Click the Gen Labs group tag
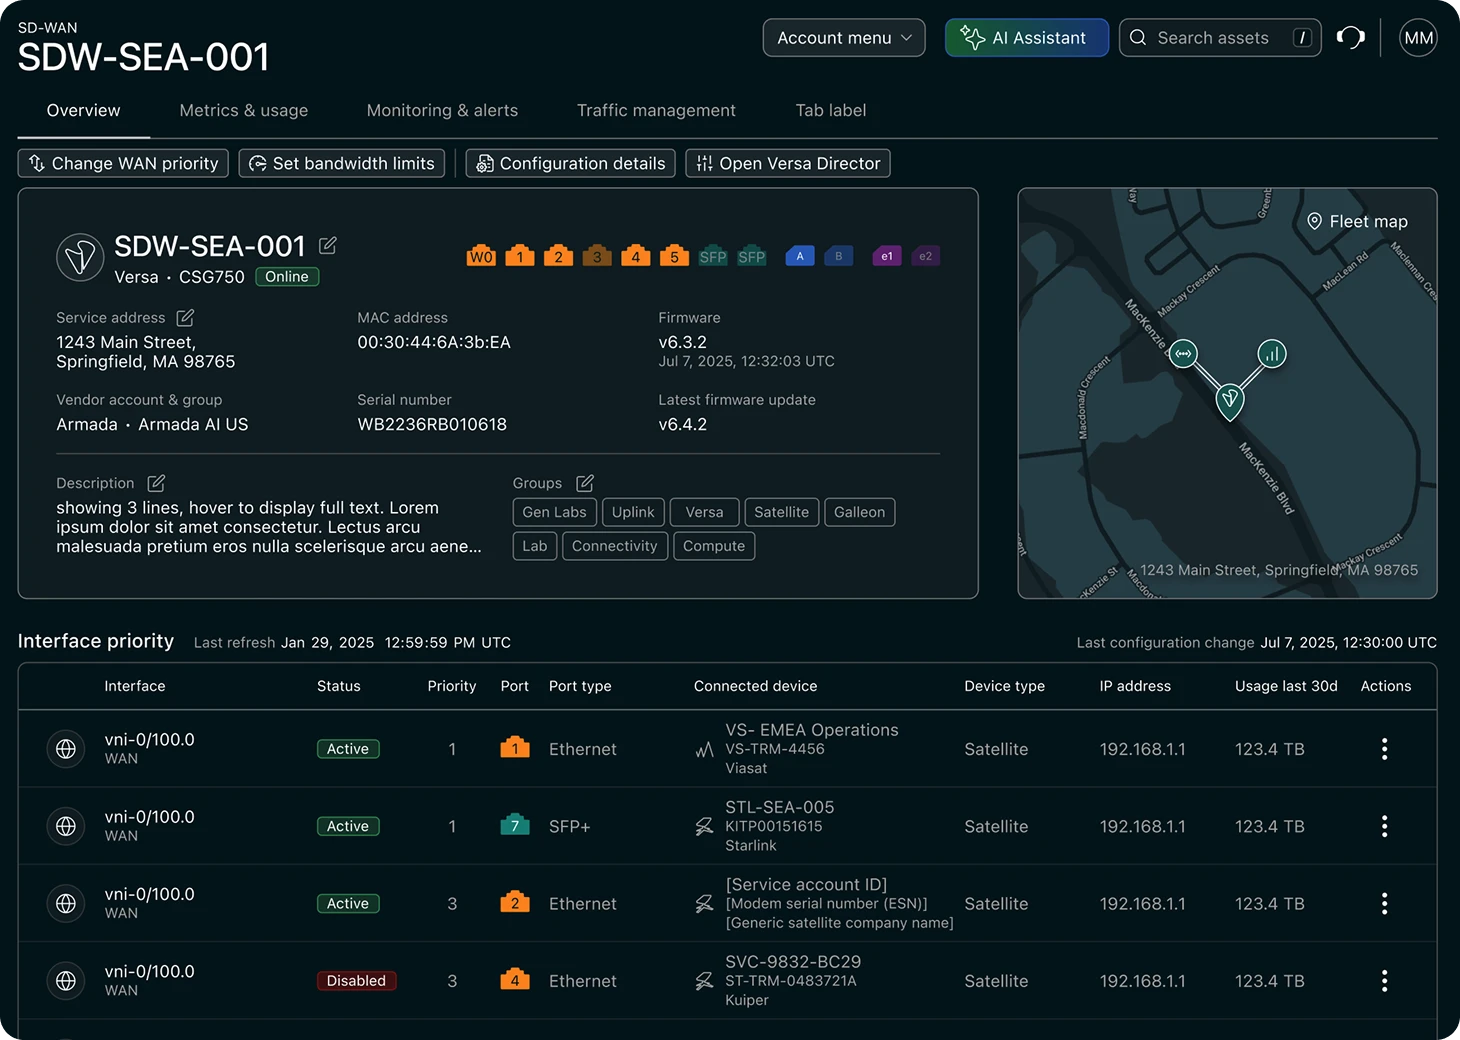 554,512
